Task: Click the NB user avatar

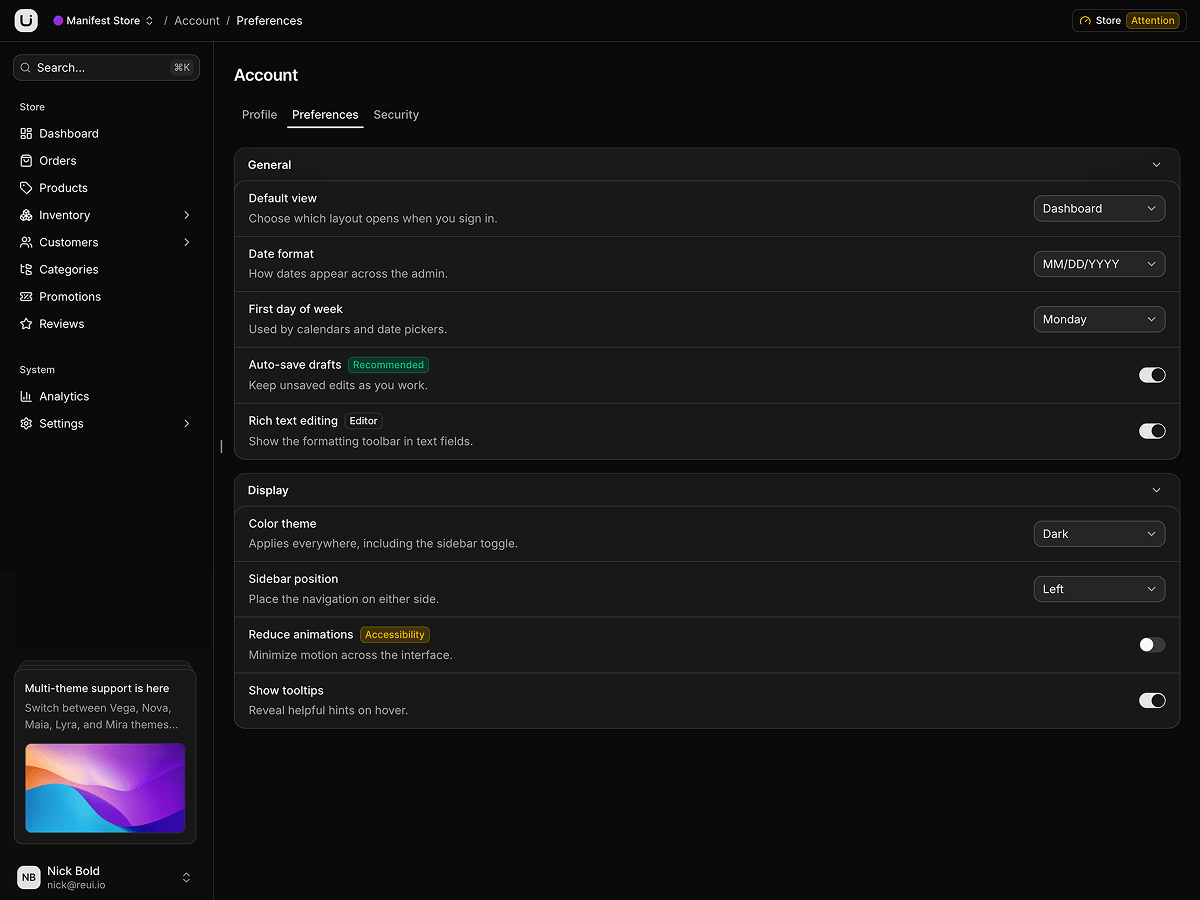Action: 29,877
